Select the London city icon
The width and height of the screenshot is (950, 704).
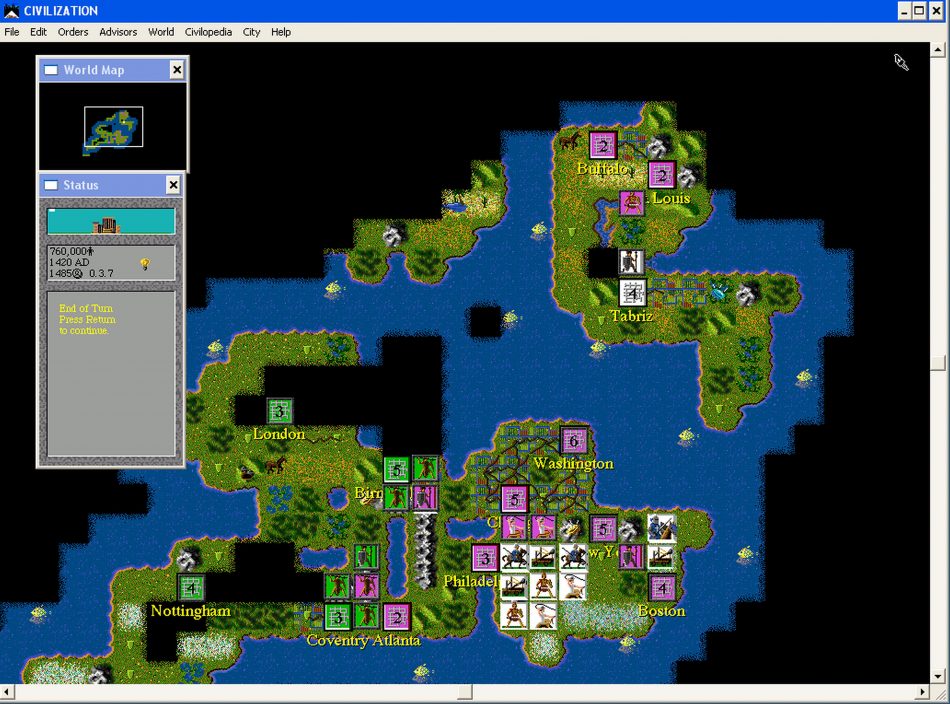click(280, 410)
